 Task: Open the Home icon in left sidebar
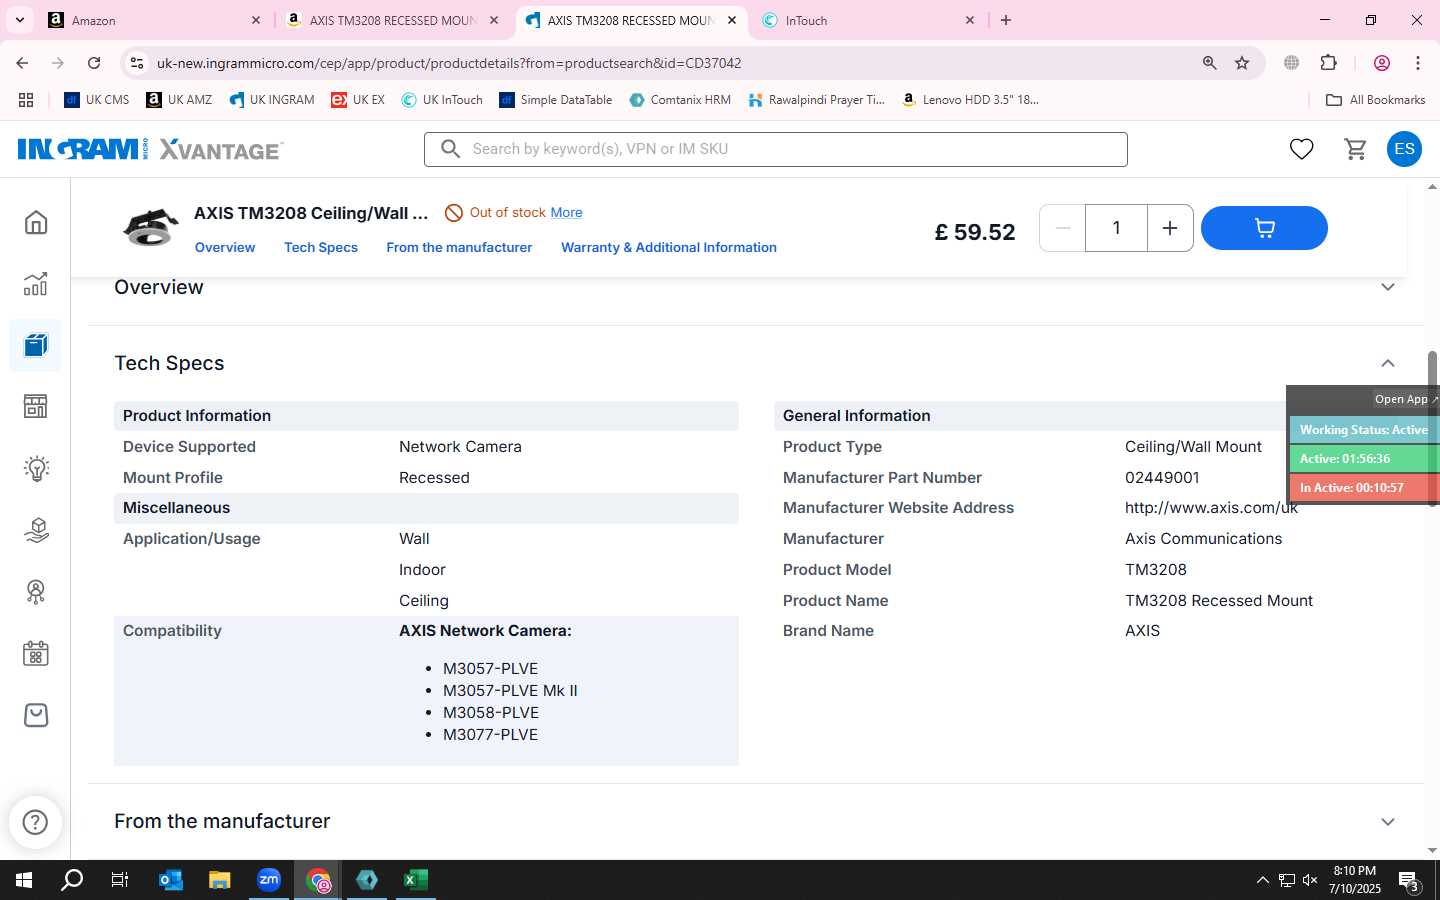click(x=36, y=222)
